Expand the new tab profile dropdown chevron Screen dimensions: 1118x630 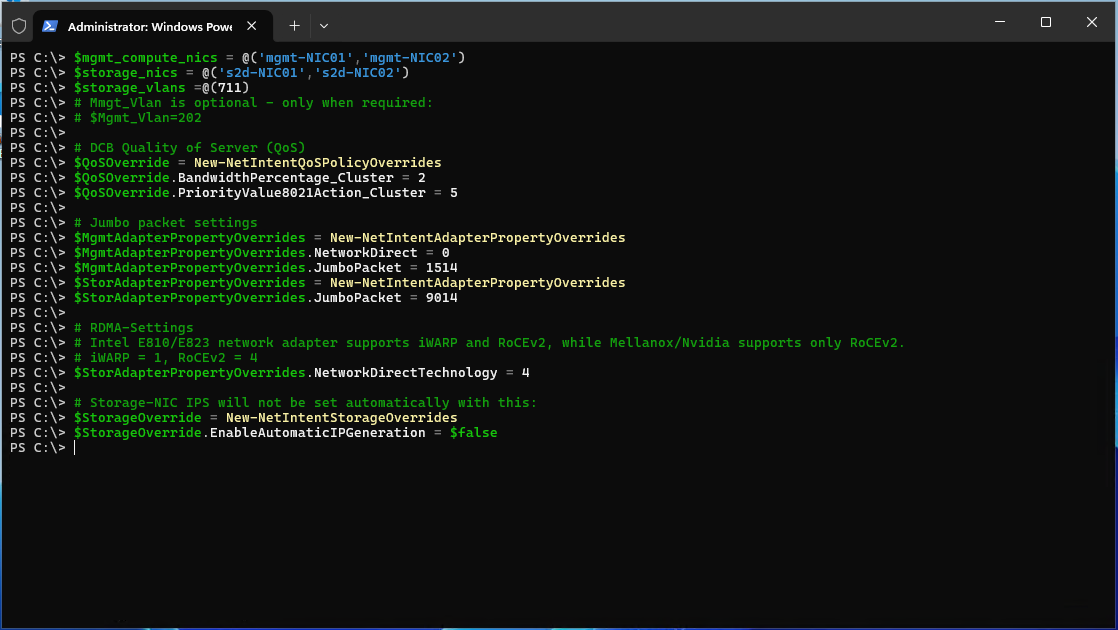pos(324,25)
